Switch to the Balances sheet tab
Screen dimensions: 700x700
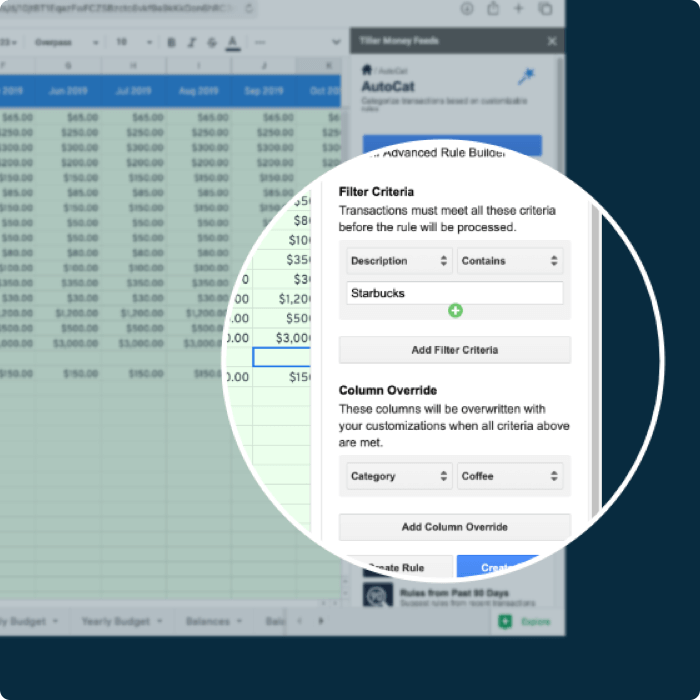(x=208, y=621)
